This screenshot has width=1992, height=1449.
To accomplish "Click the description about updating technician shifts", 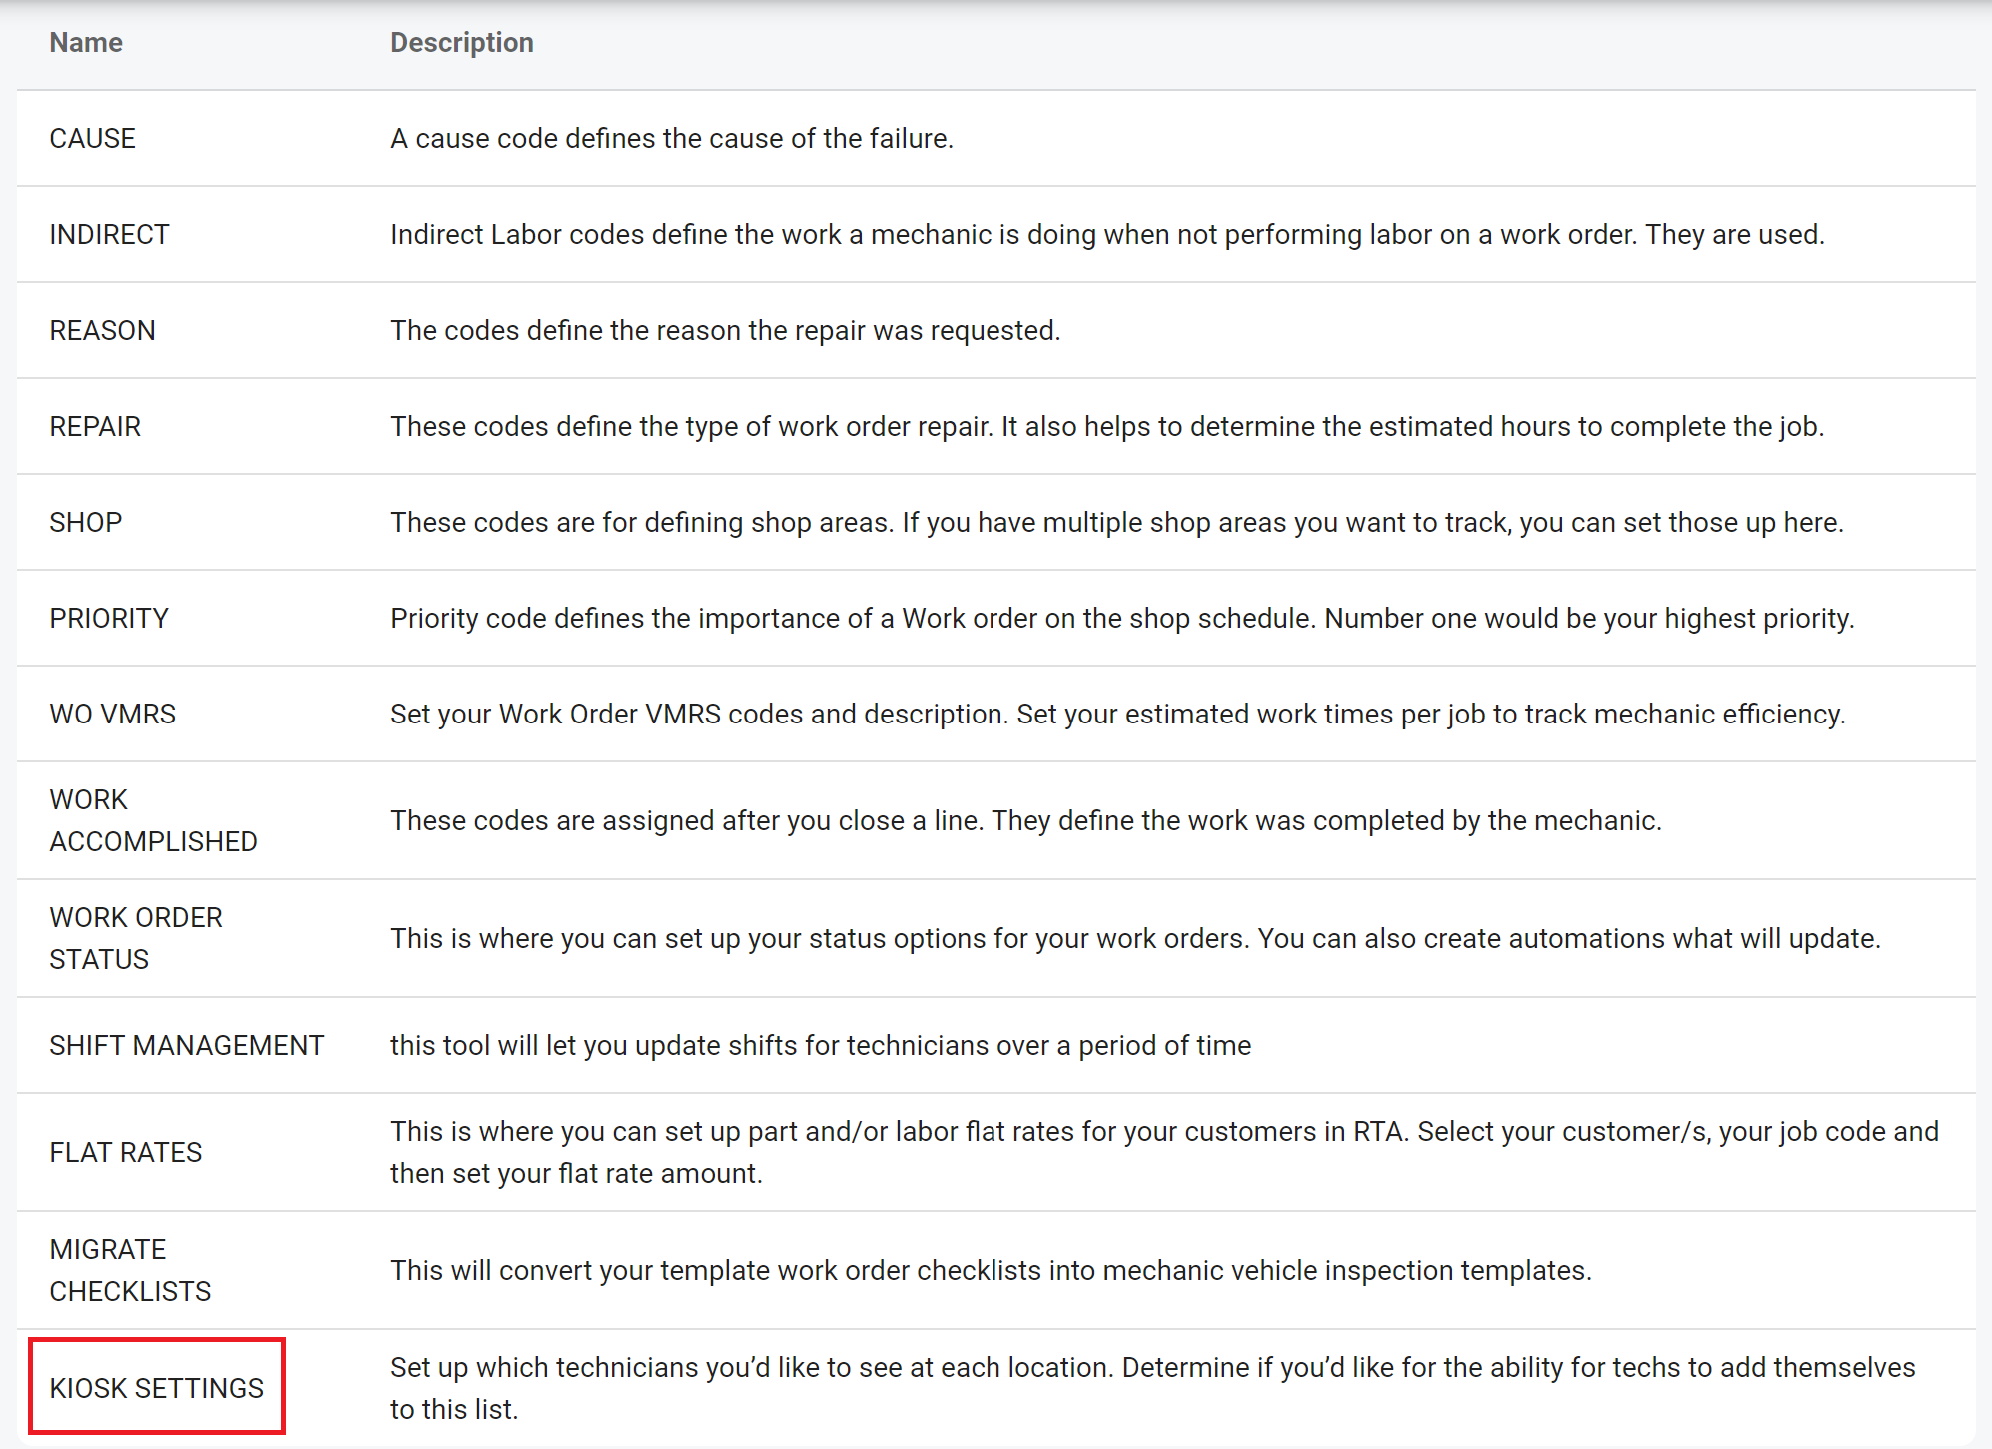I will coord(820,1046).
